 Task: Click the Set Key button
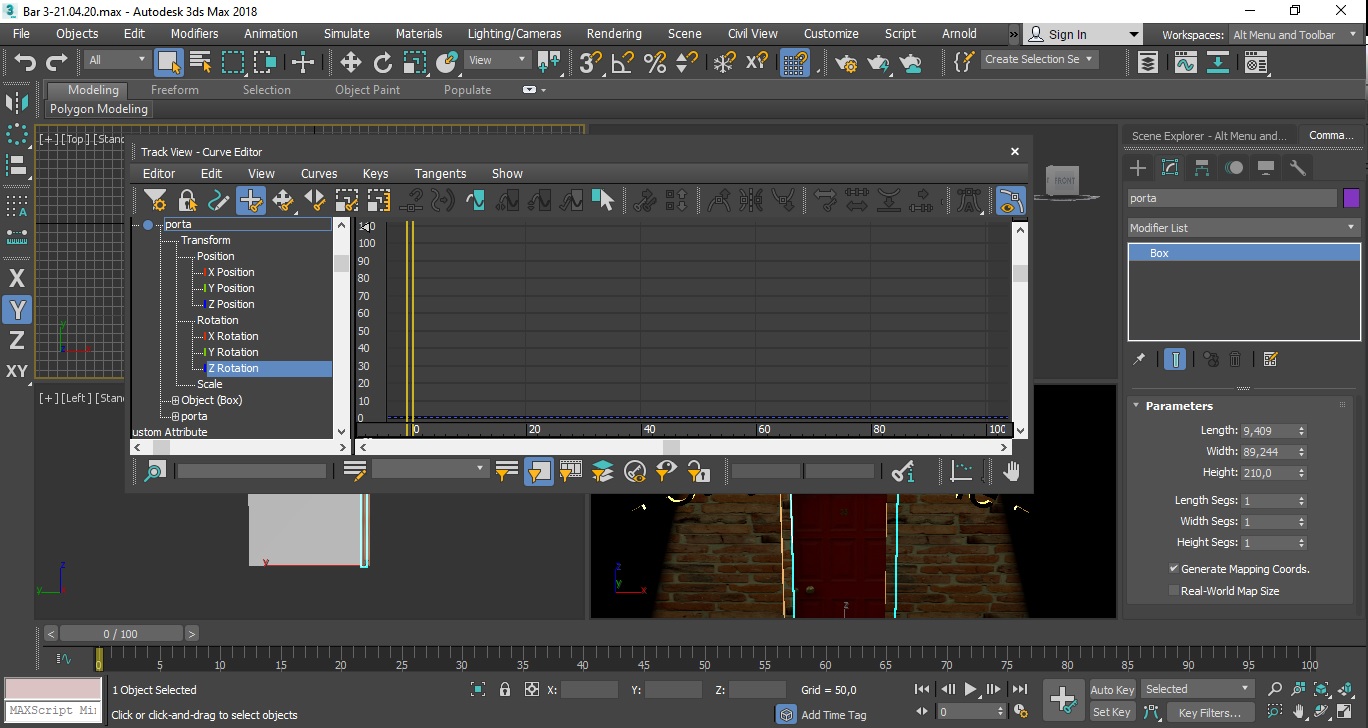click(1112, 712)
